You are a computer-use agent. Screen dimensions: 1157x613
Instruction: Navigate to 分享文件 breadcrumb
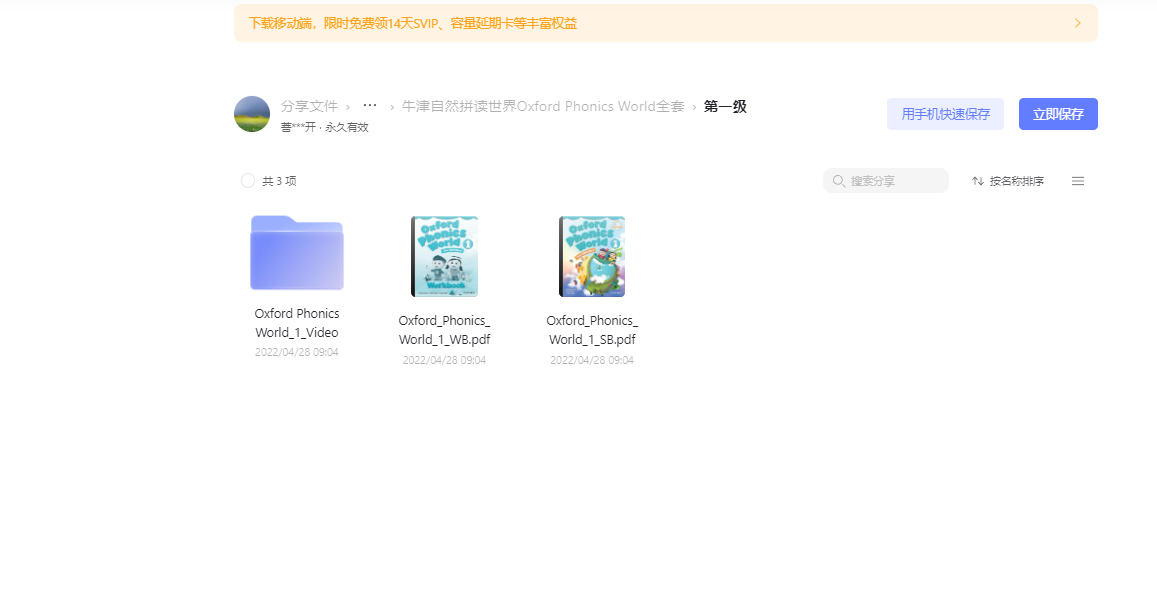coord(309,105)
